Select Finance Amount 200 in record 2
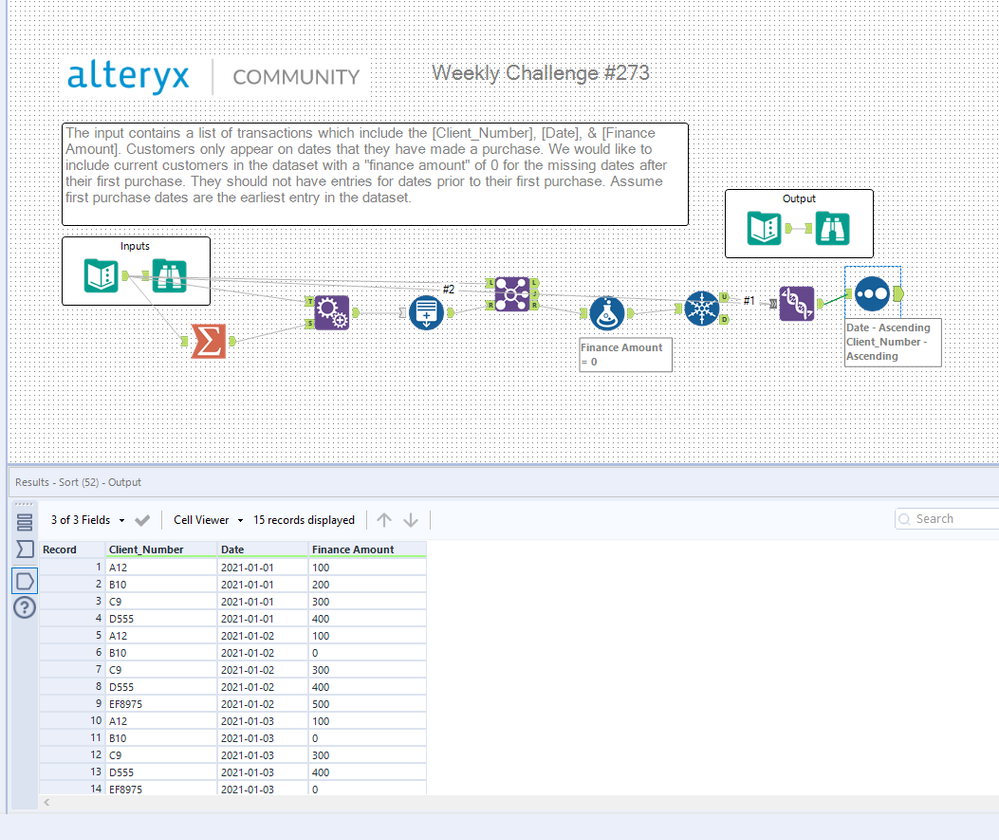The width and height of the screenshot is (999, 840). [367, 584]
